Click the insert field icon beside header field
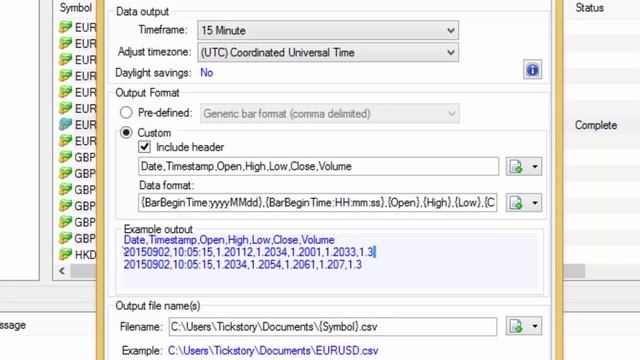This screenshot has width=640, height=360. (516, 167)
